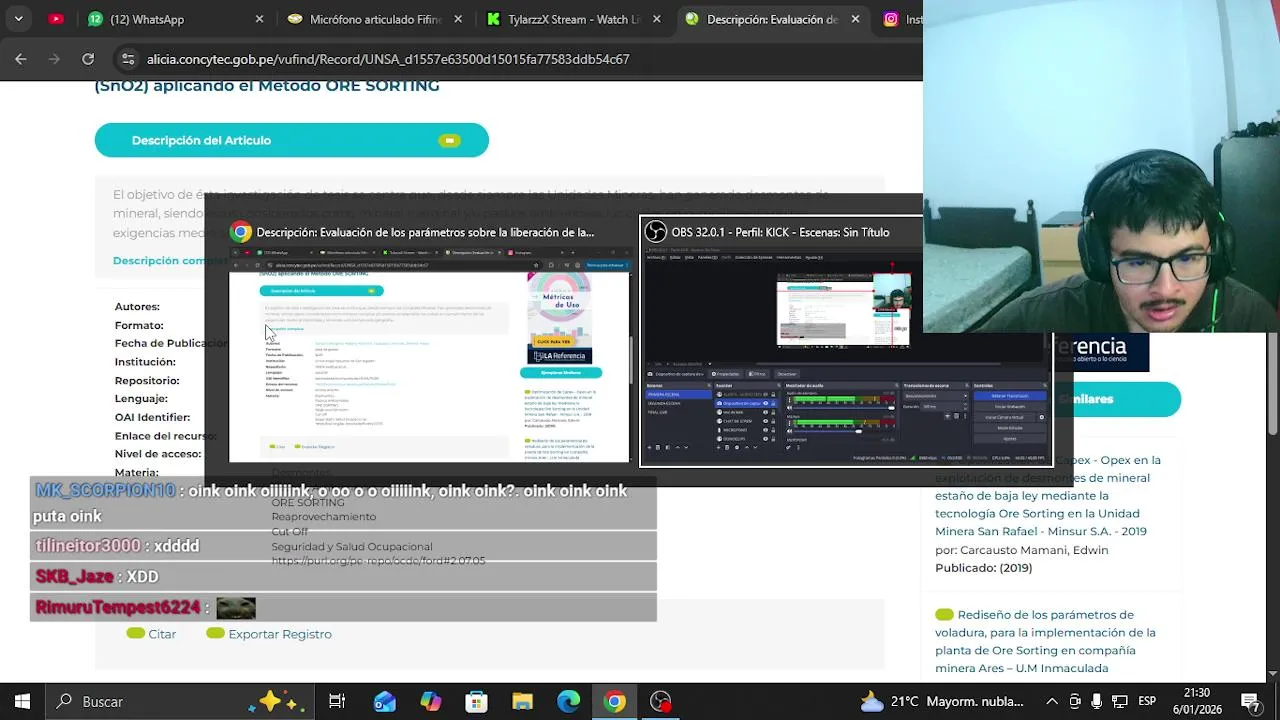Click the Reaprovechamiento subject term

[324, 517]
